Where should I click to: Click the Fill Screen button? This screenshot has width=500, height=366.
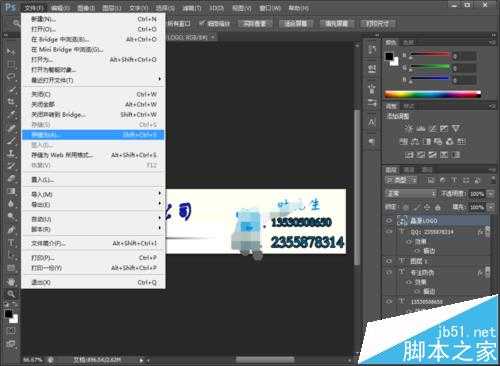[x=337, y=23]
